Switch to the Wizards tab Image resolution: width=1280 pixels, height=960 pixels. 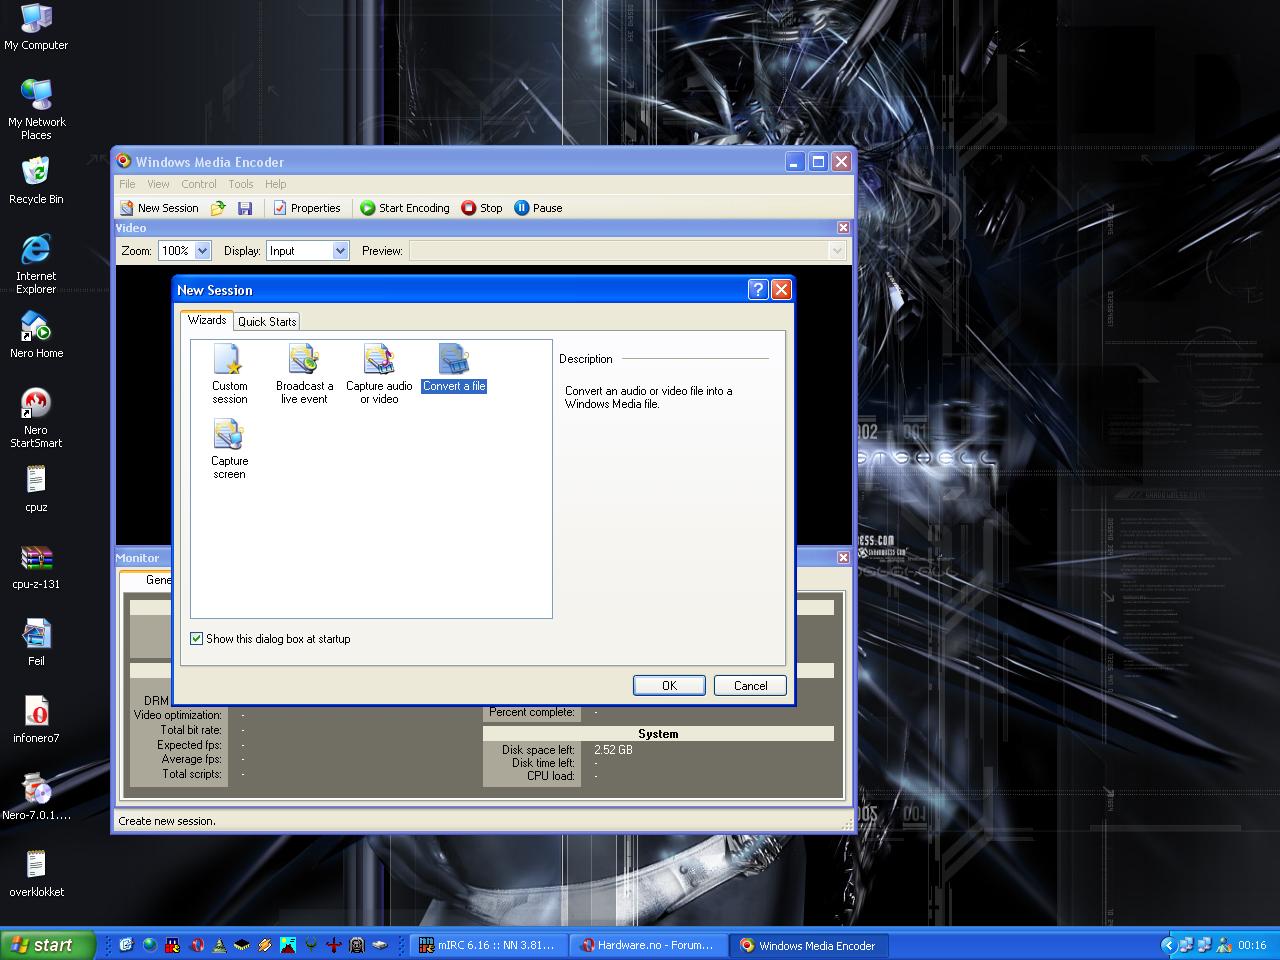point(207,320)
